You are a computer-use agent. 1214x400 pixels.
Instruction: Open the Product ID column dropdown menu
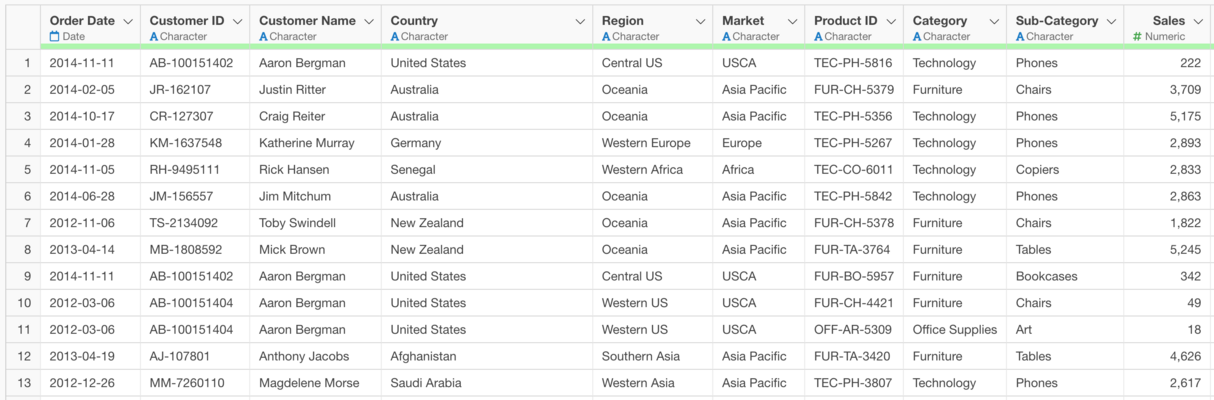point(892,21)
